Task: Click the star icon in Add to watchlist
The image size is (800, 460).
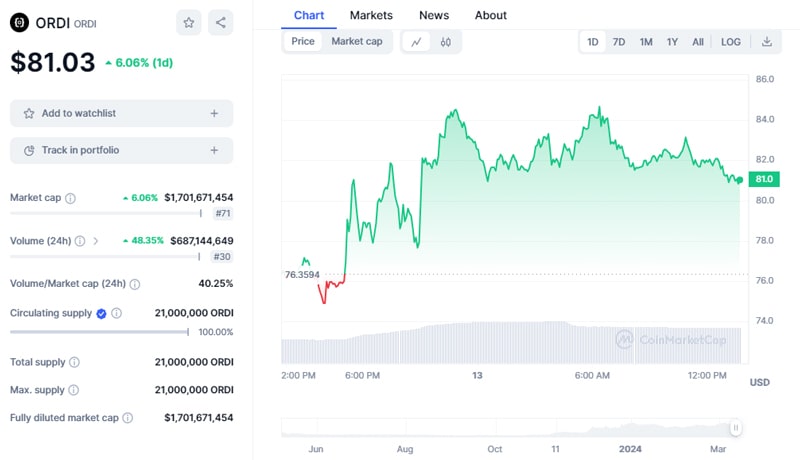Action: coord(29,113)
